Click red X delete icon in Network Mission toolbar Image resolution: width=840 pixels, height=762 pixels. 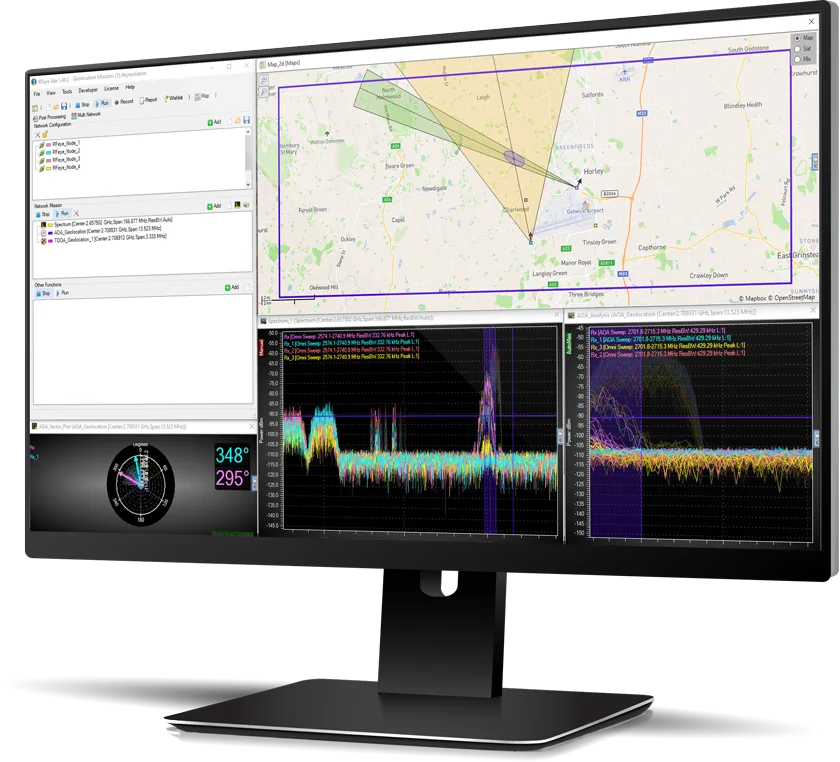pos(77,213)
